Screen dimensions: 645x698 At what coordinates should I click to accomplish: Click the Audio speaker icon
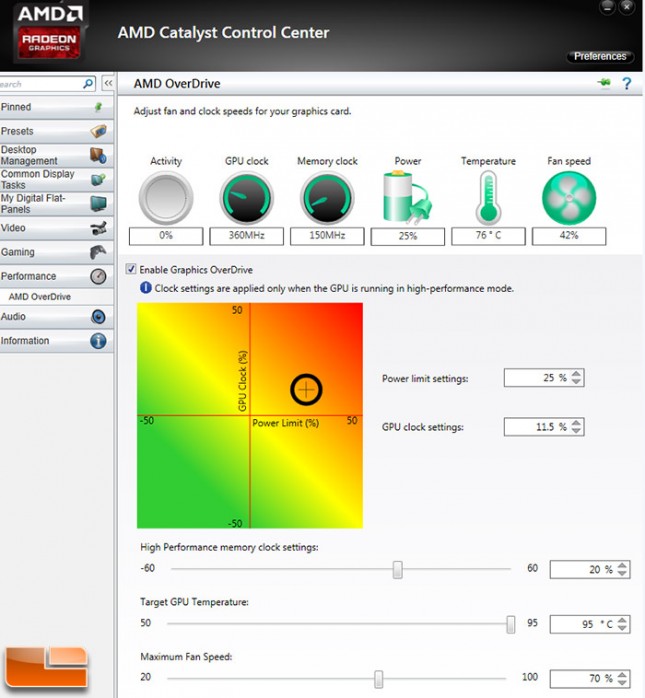point(98,317)
